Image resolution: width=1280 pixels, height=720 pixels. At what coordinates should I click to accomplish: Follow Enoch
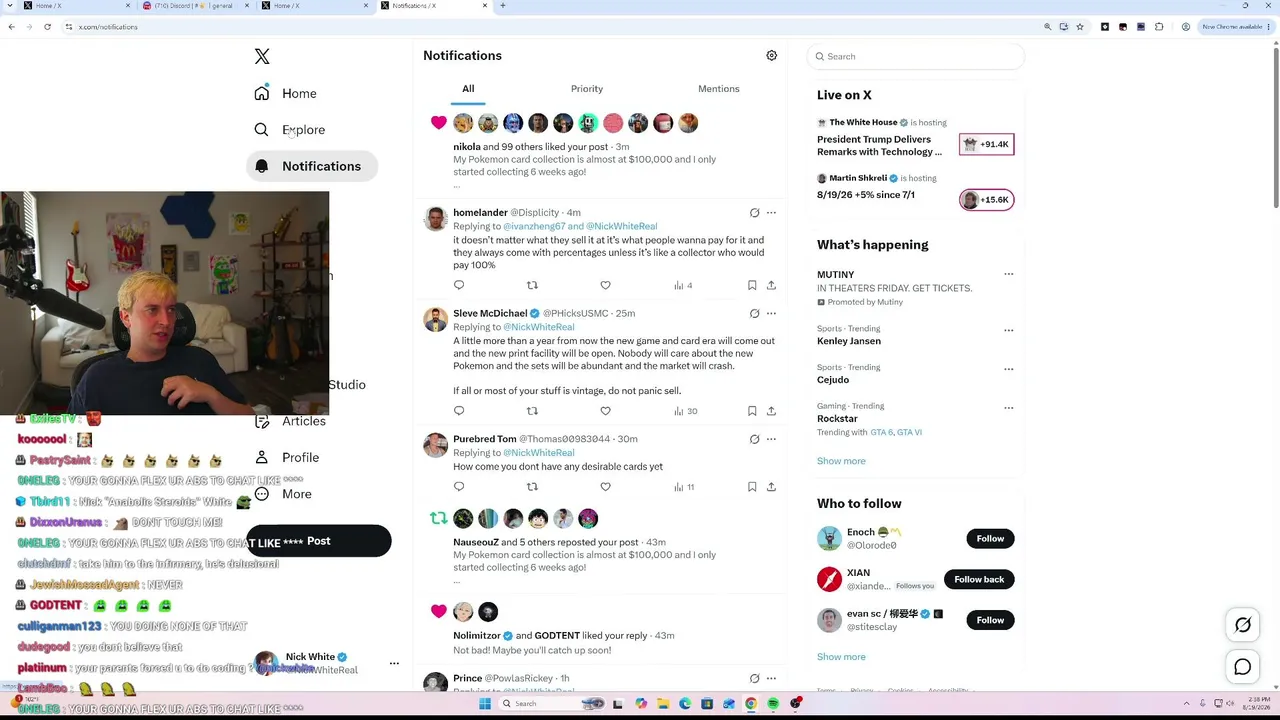pyautogui.click(x=990, y=539)
